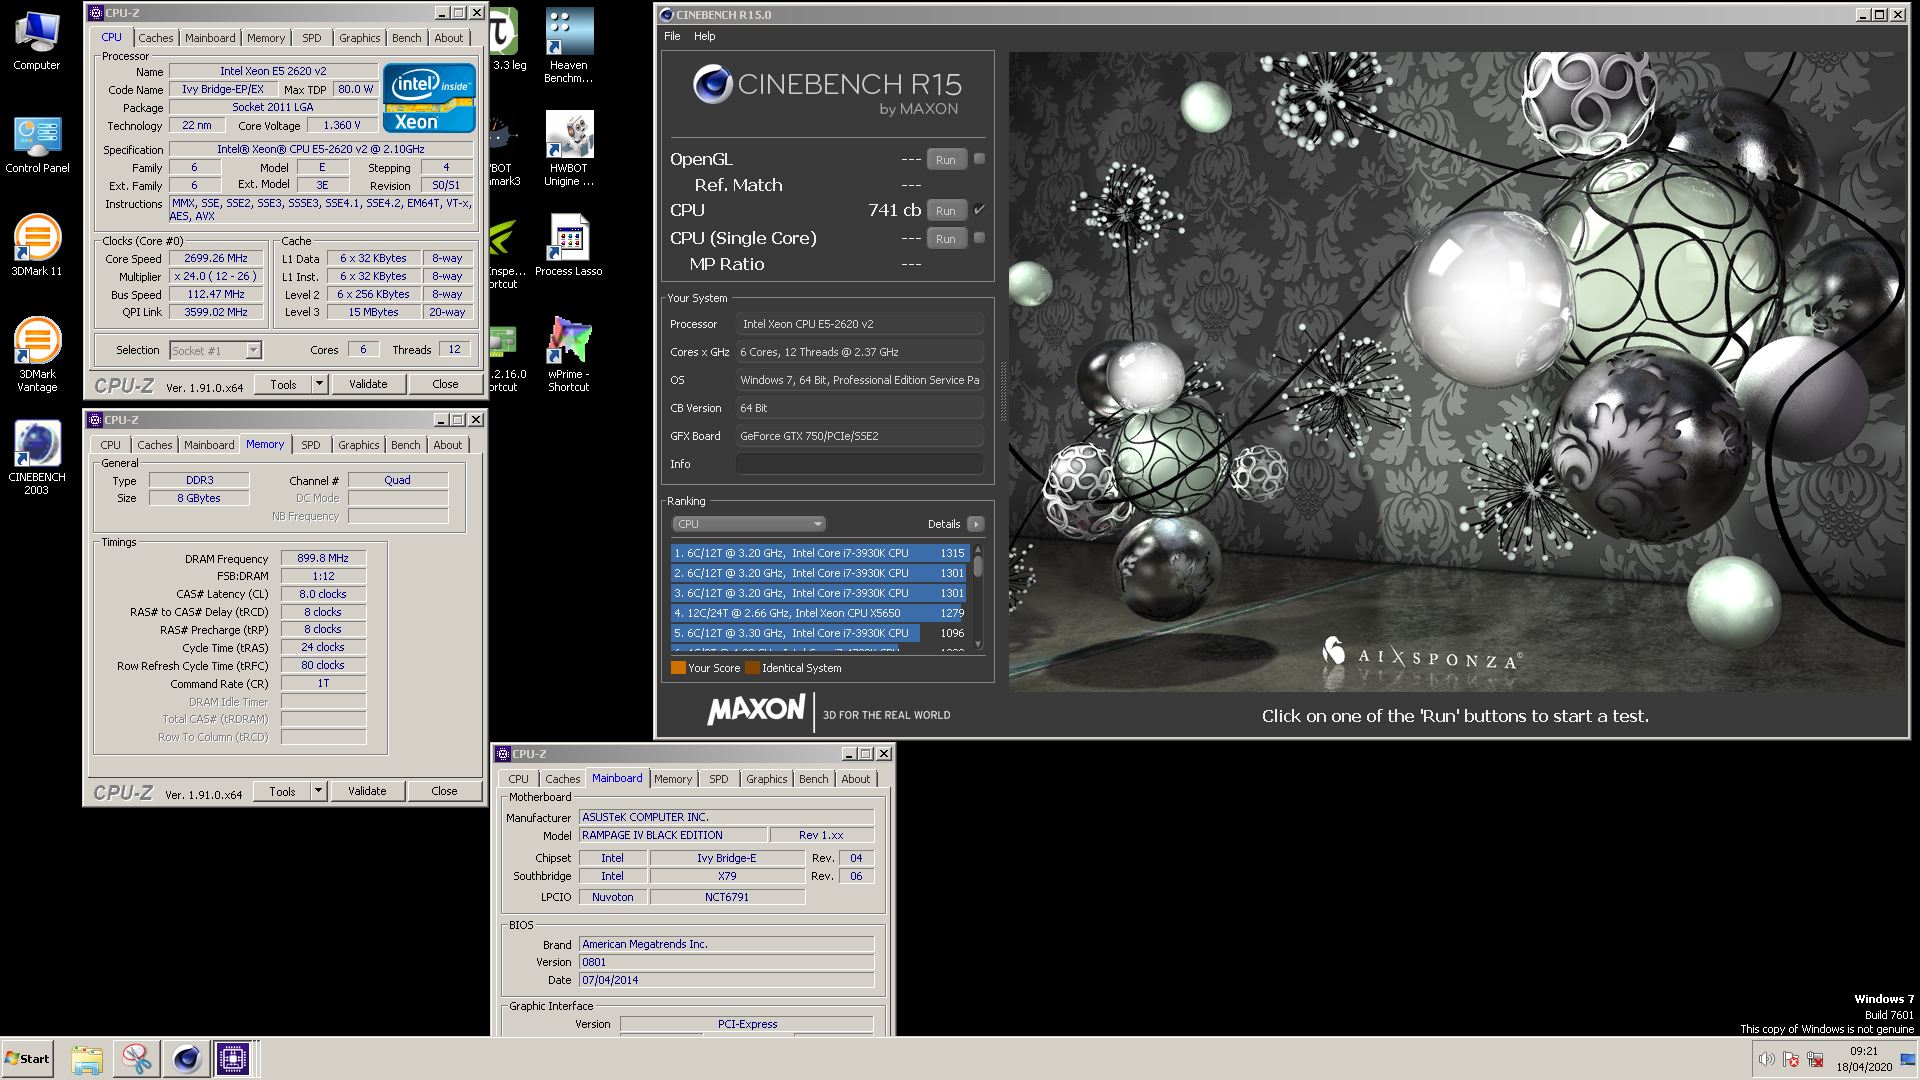Screen dimensions: 1920x1080
Task: Run the CPU benchmark
Action: [x=946, y=211]
